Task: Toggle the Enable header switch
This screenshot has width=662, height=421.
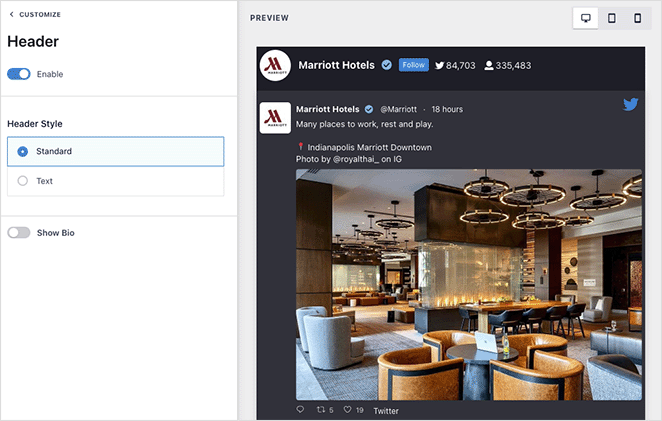Action: click(19, 74)
